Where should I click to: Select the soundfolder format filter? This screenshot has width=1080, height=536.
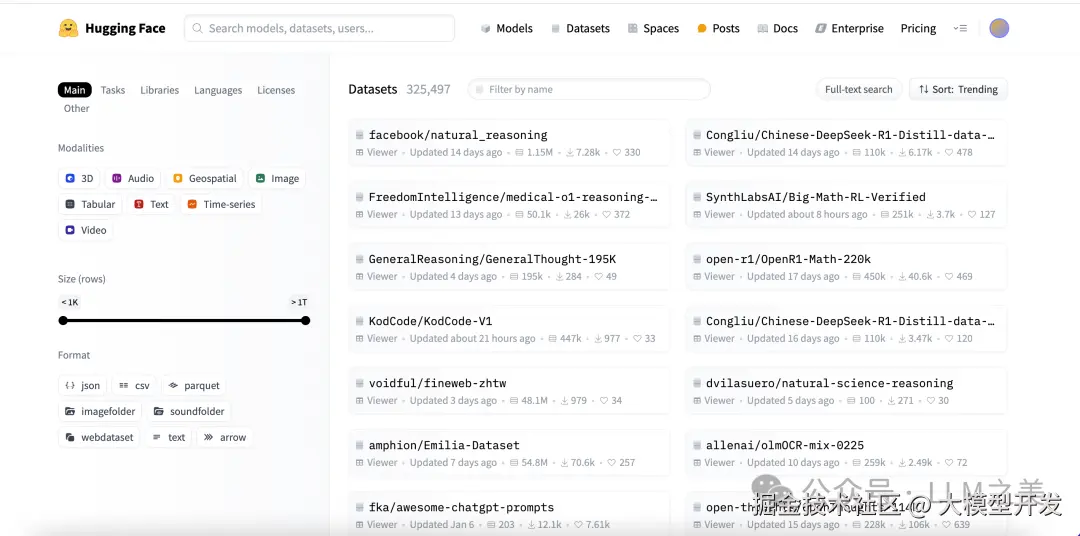pos(189,411)
